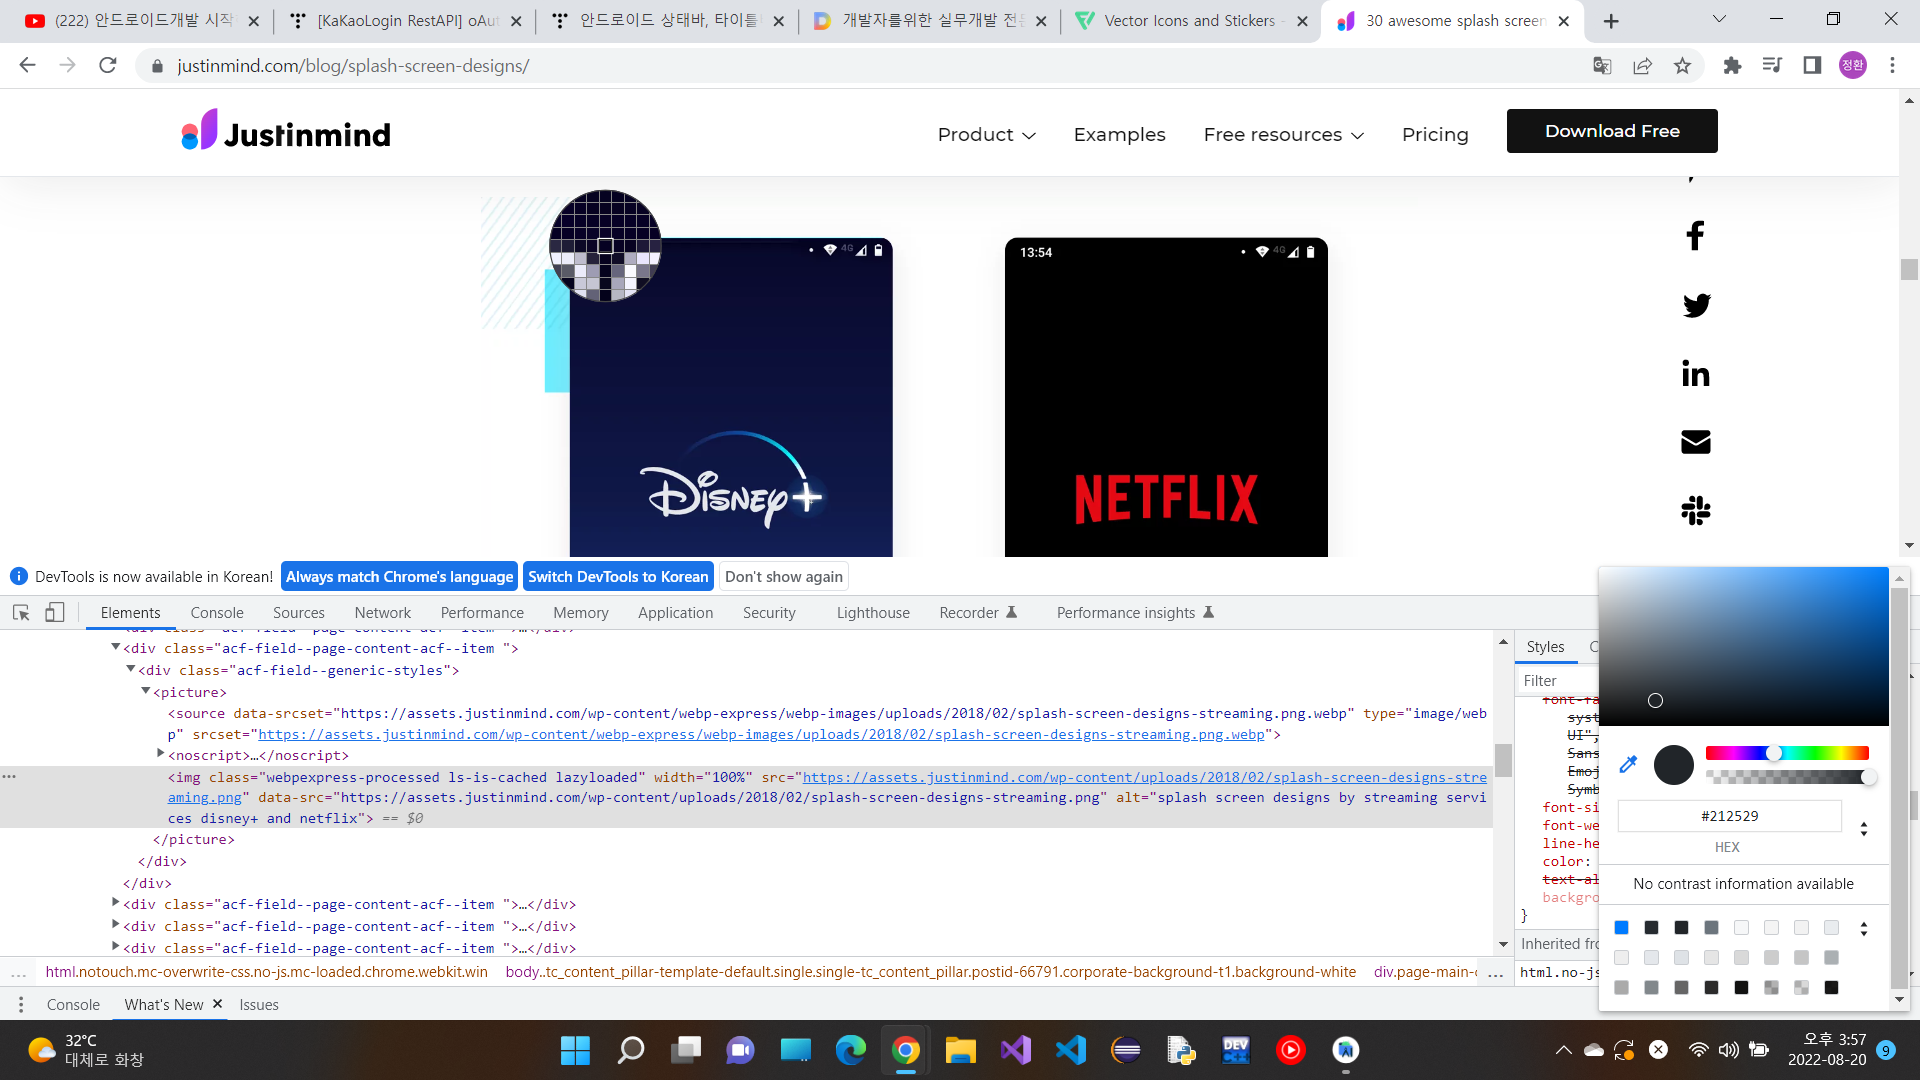This screenshot has height=1080, width=1920.
Task: Open the Product dropdown menu
Action: coord(986,135)
